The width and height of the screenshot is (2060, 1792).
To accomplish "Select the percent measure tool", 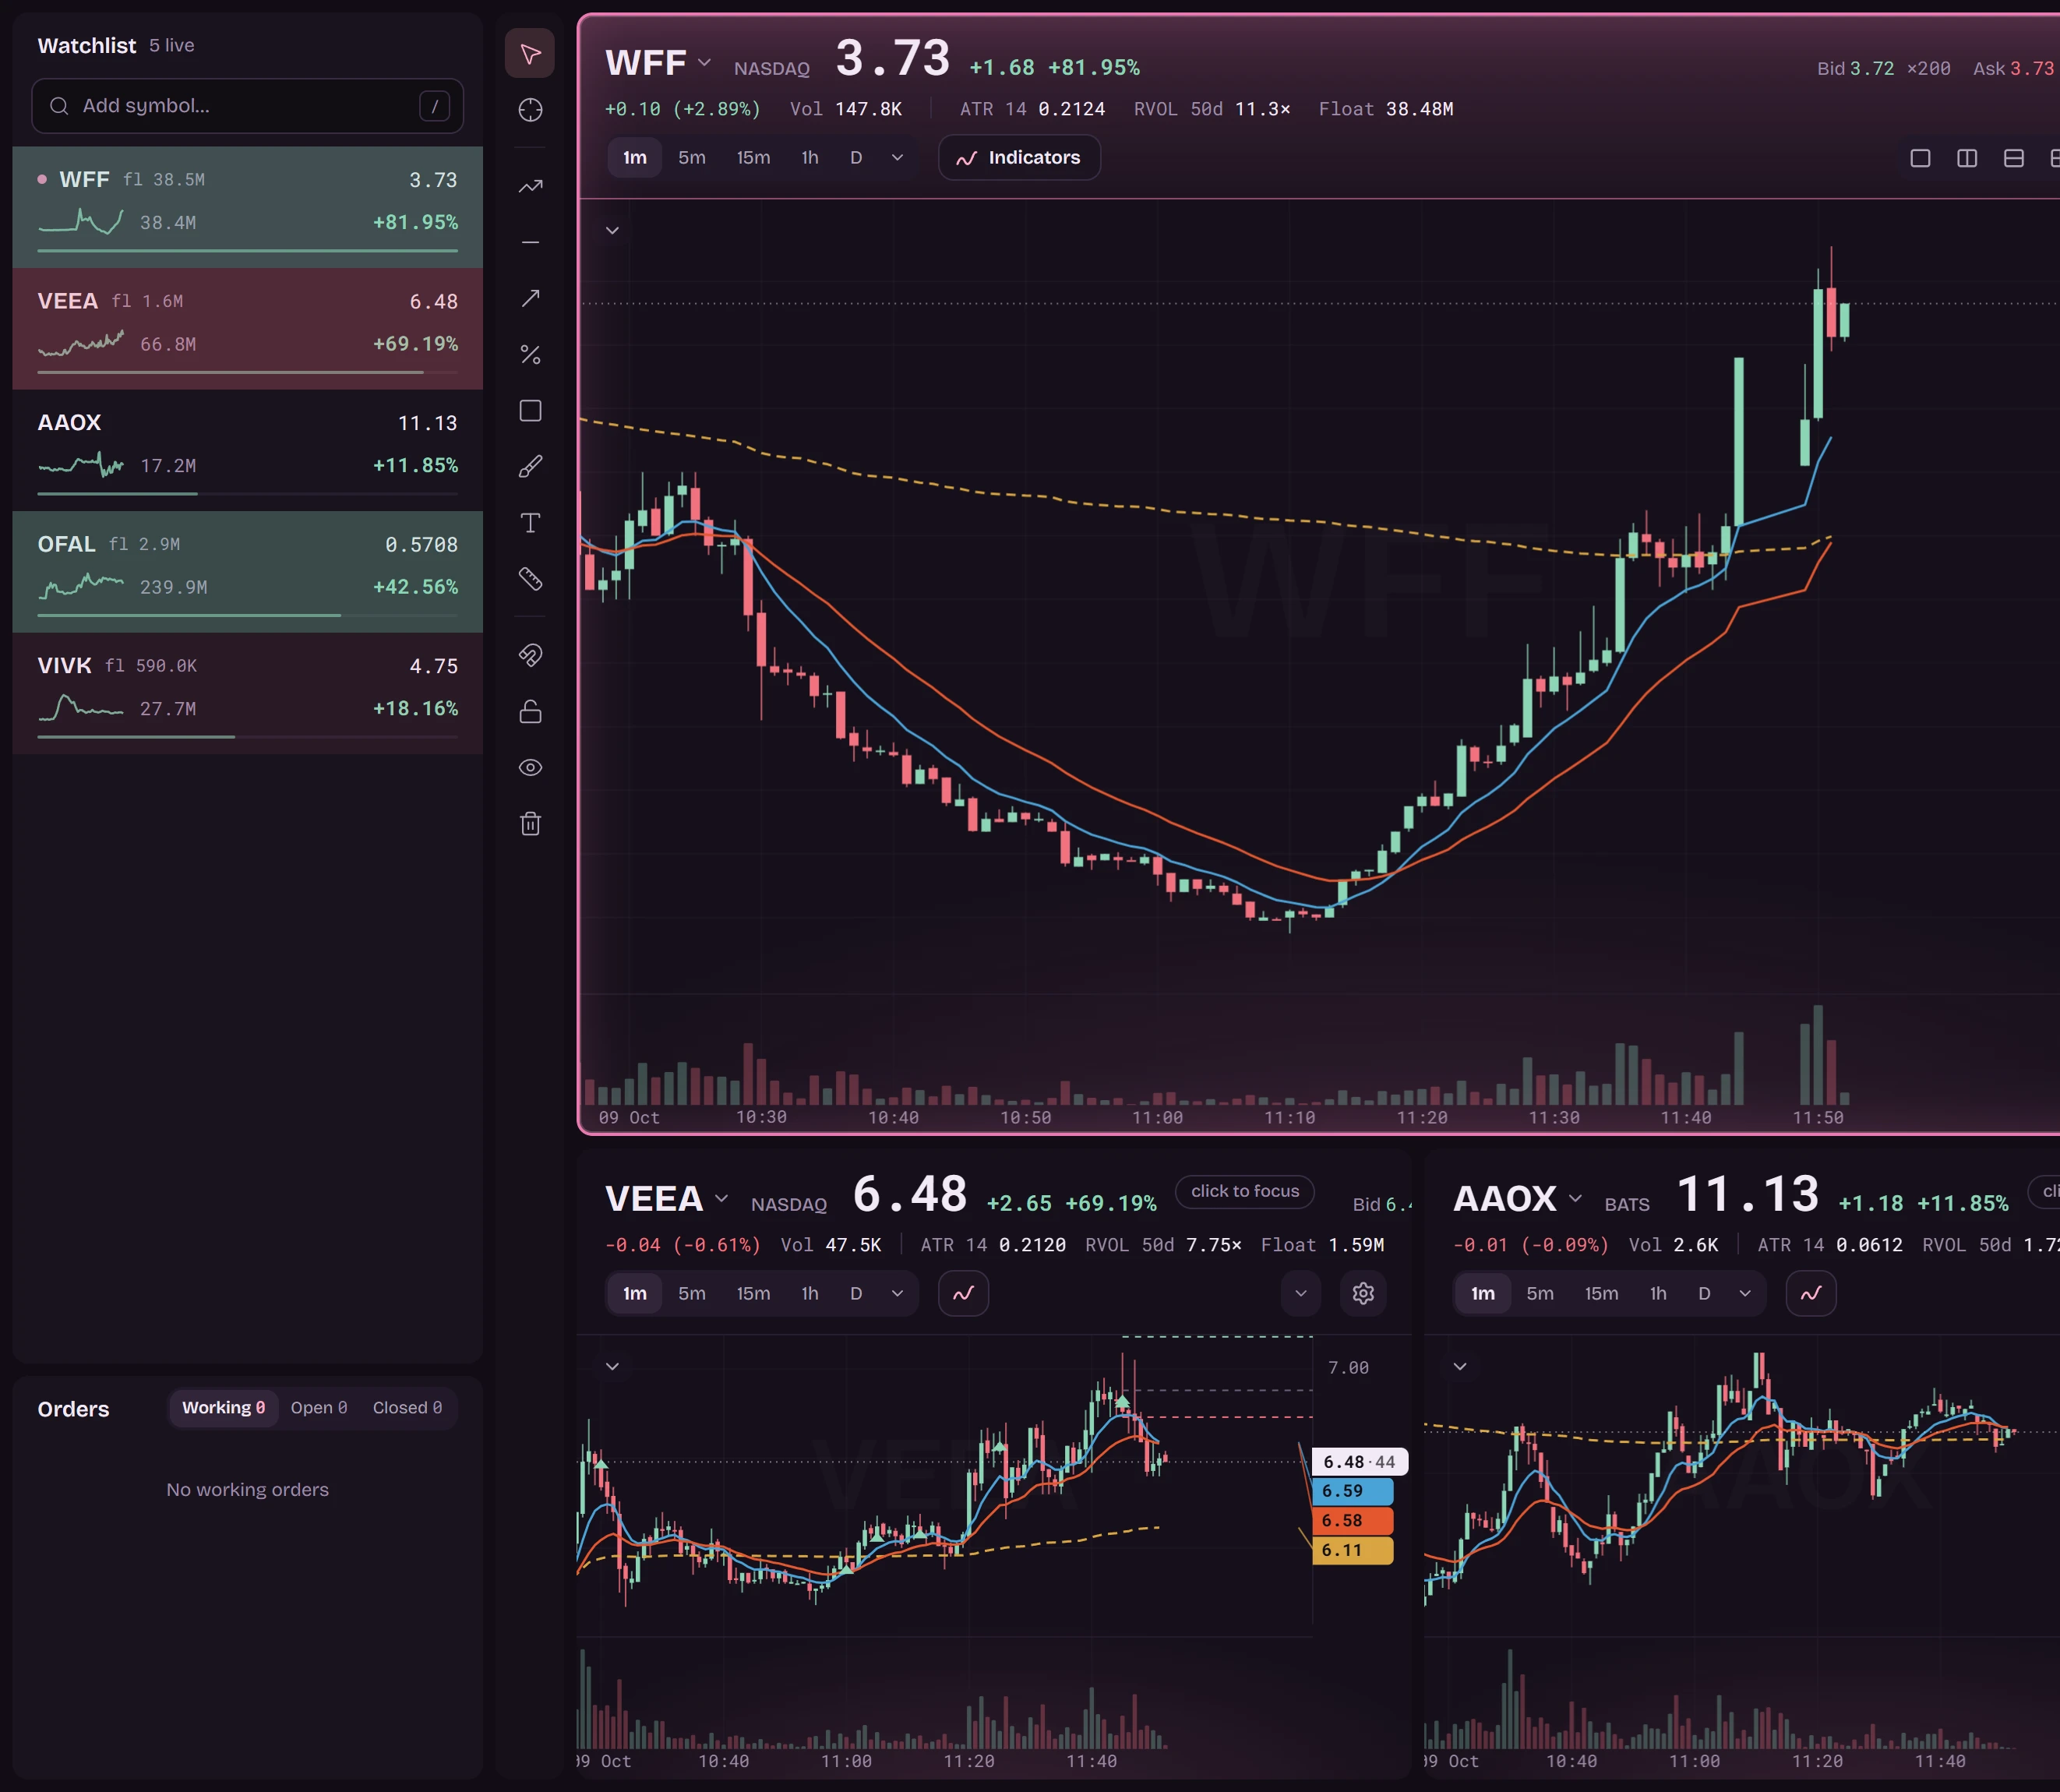I will point(530,355).
